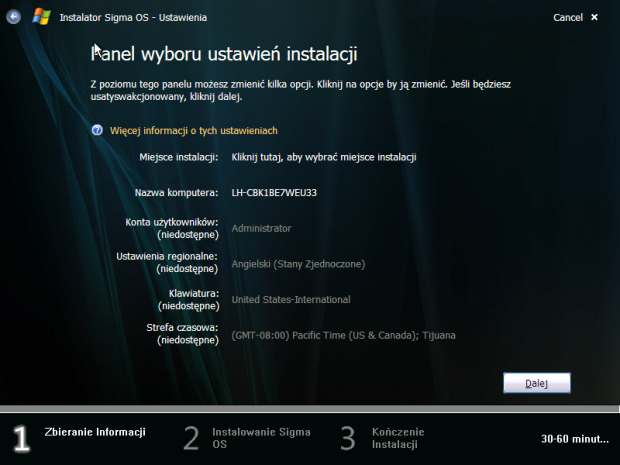Click the Dalej button
Image resolution: width=620 pixels, height=465 pixels.
tap(537, 383)
